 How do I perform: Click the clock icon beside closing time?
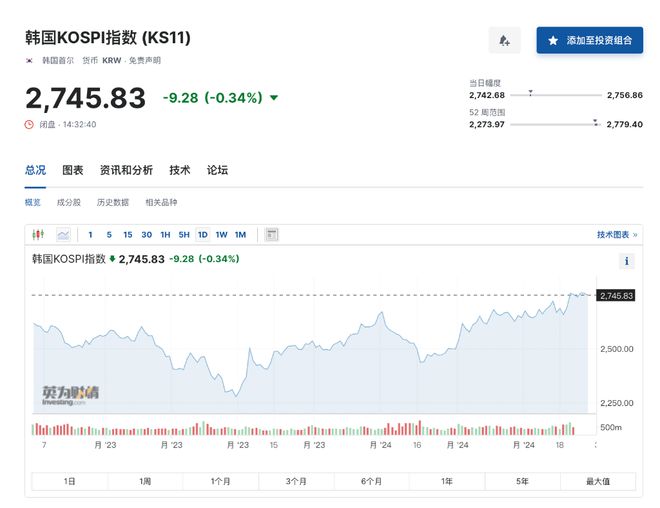(29, 124)
